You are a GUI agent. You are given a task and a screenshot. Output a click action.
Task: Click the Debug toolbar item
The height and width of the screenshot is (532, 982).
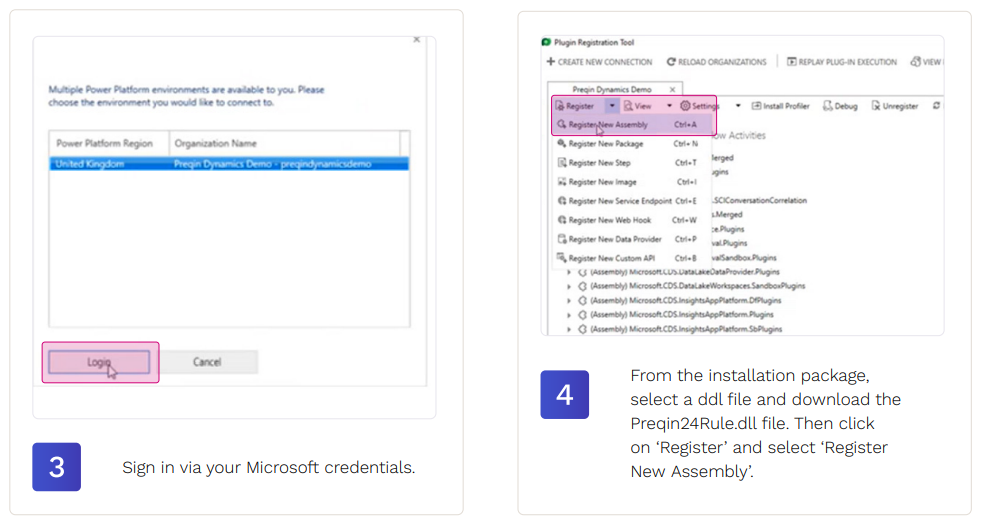(x=840, y=106)
